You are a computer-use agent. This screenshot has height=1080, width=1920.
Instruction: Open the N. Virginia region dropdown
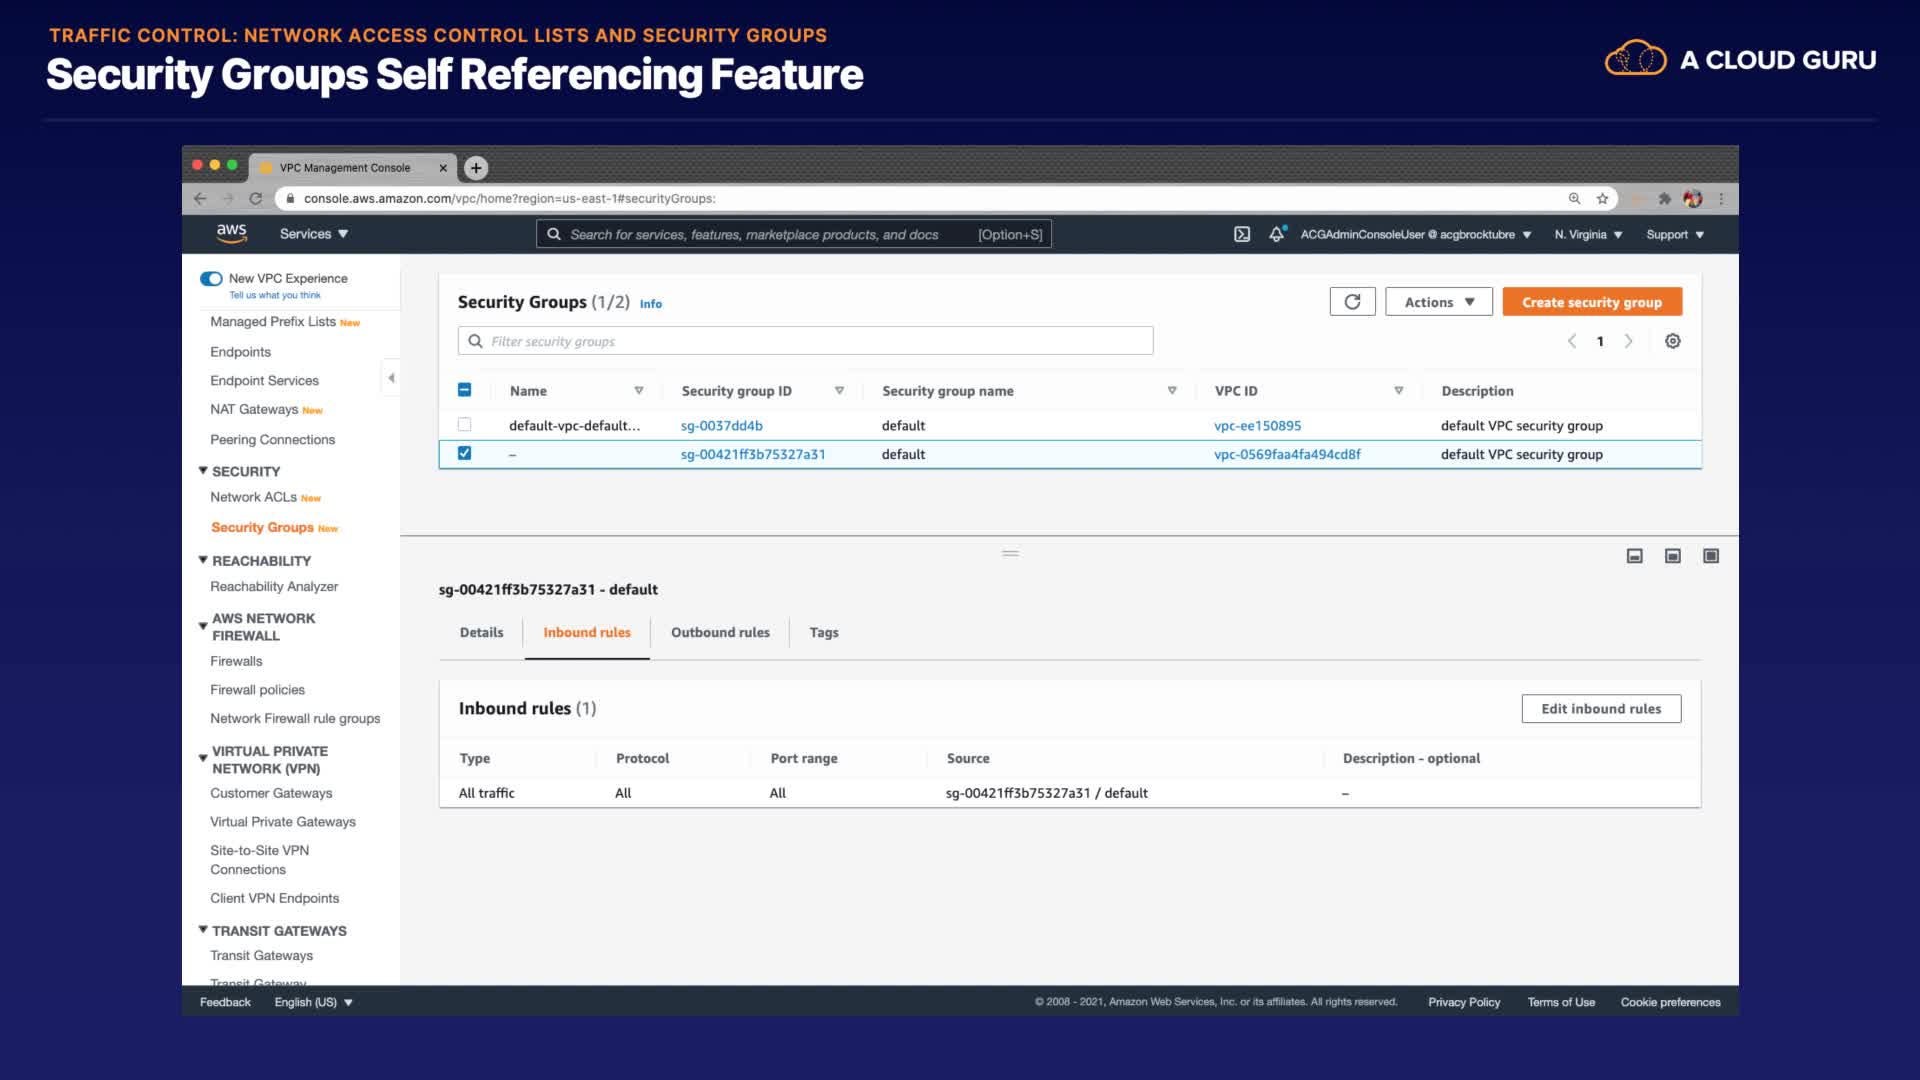(1587, 234)
